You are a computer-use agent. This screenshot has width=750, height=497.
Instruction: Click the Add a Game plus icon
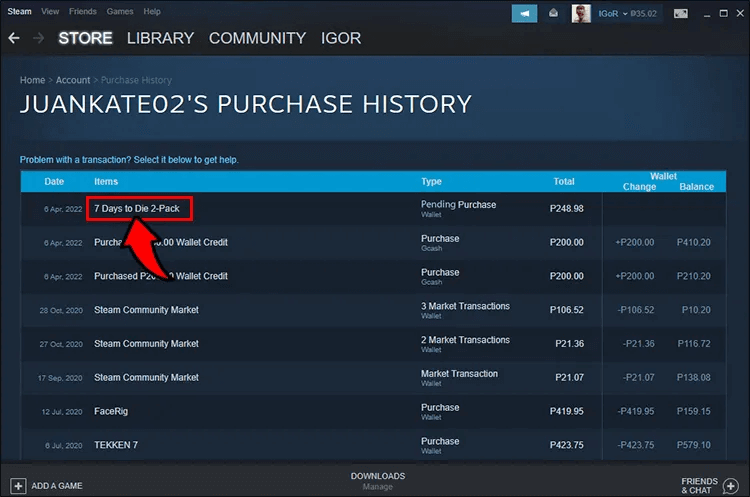click(x=17, y=485)
